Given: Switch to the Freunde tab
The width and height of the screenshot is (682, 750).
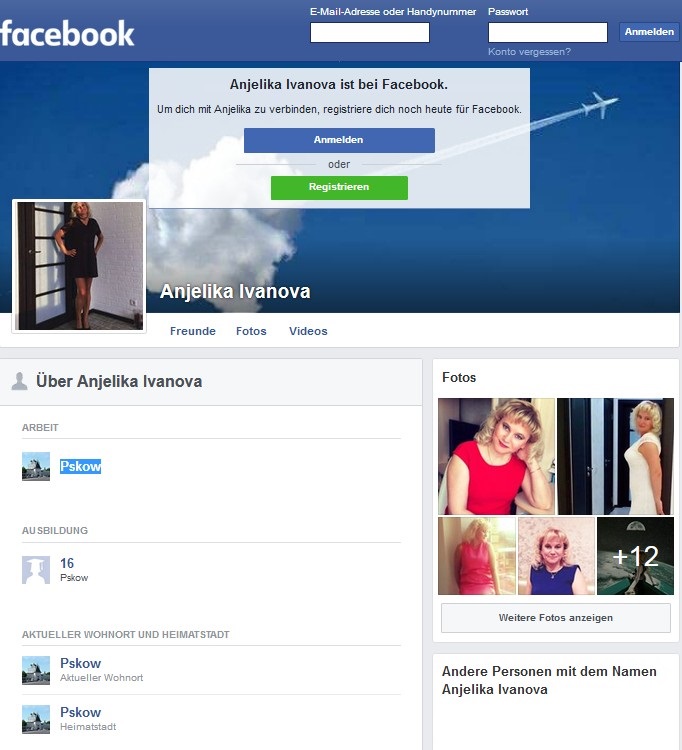Looking at the screenshot, I should click(x=193, y=331).
